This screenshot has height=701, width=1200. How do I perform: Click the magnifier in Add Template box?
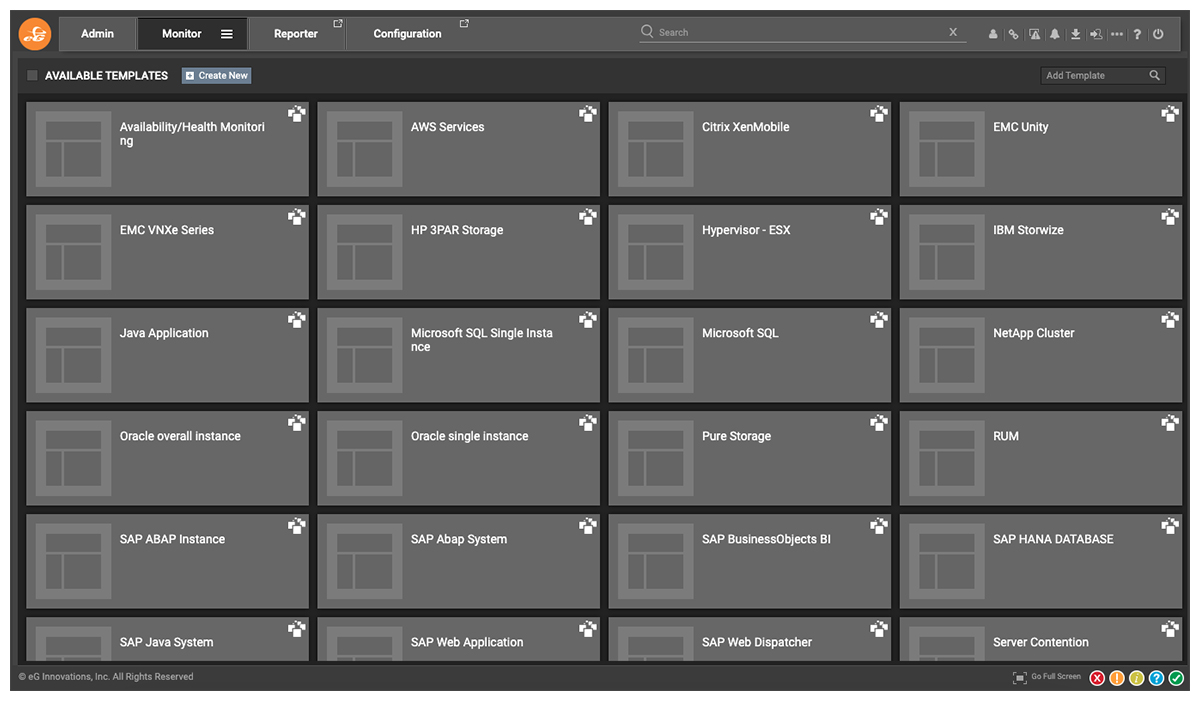point(1154,75)
